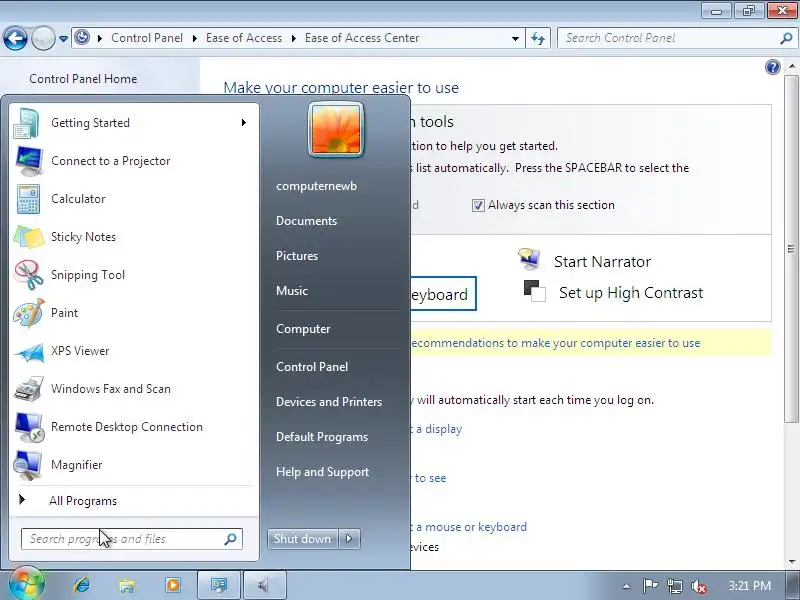Click Ease of Access Center breadcrumb
The width and height of the screenshot is (800, 600).
coord(362,38)
